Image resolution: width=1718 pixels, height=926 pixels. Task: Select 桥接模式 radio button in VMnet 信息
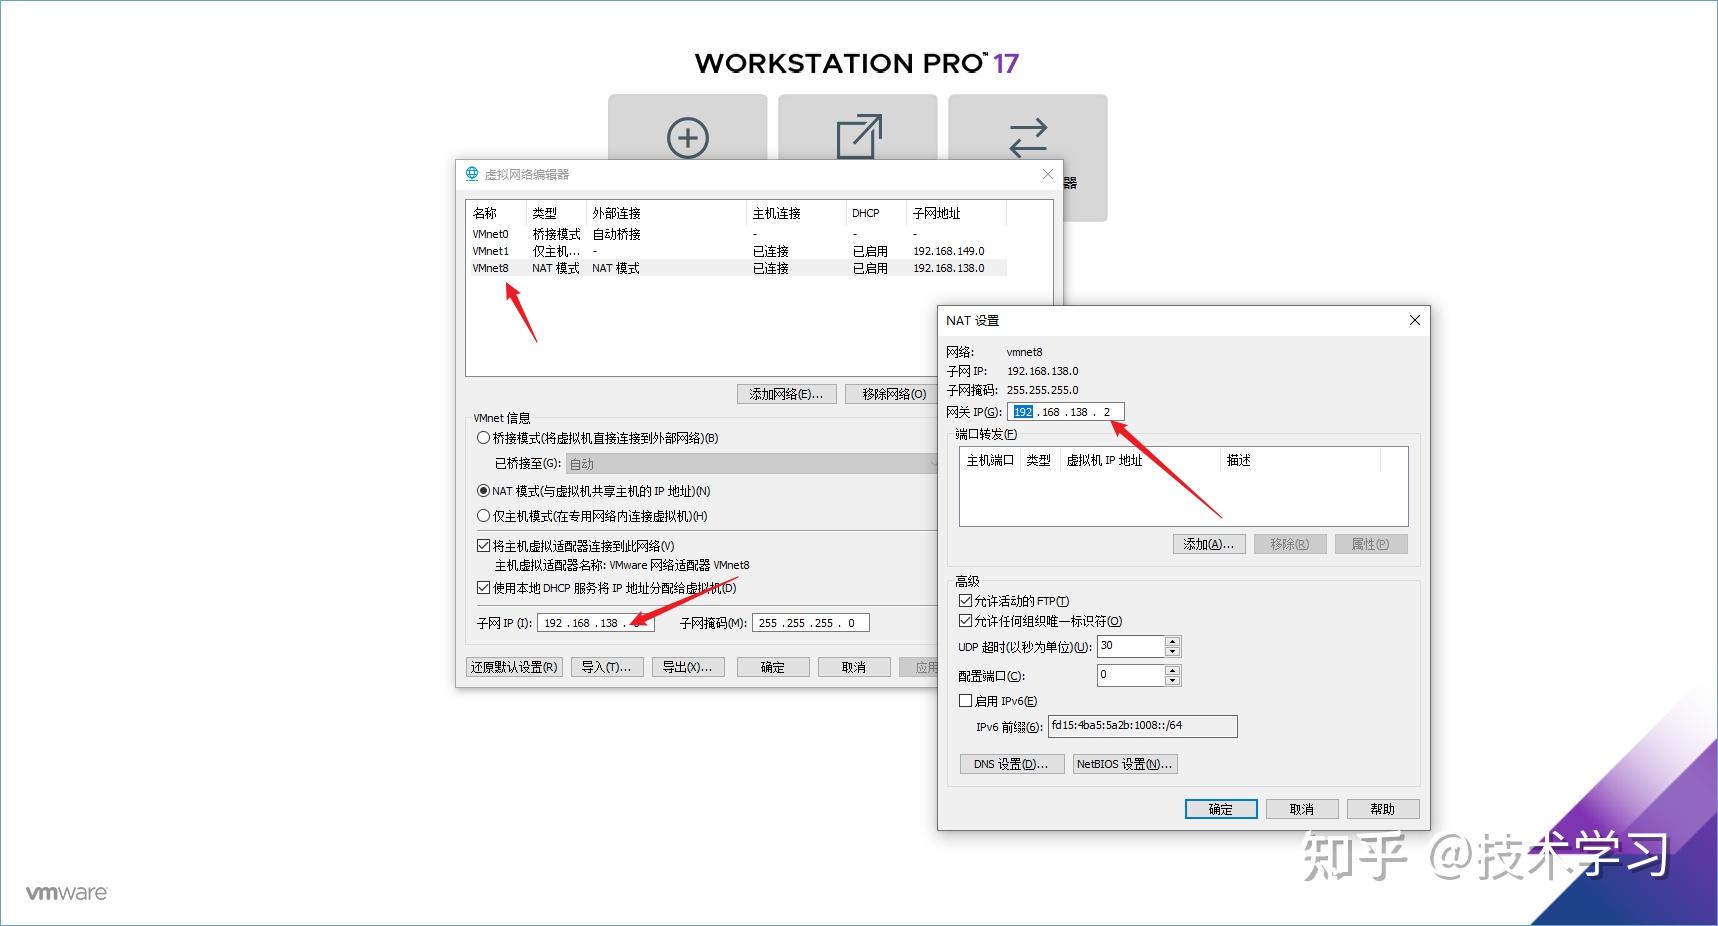tap(483, 438)
